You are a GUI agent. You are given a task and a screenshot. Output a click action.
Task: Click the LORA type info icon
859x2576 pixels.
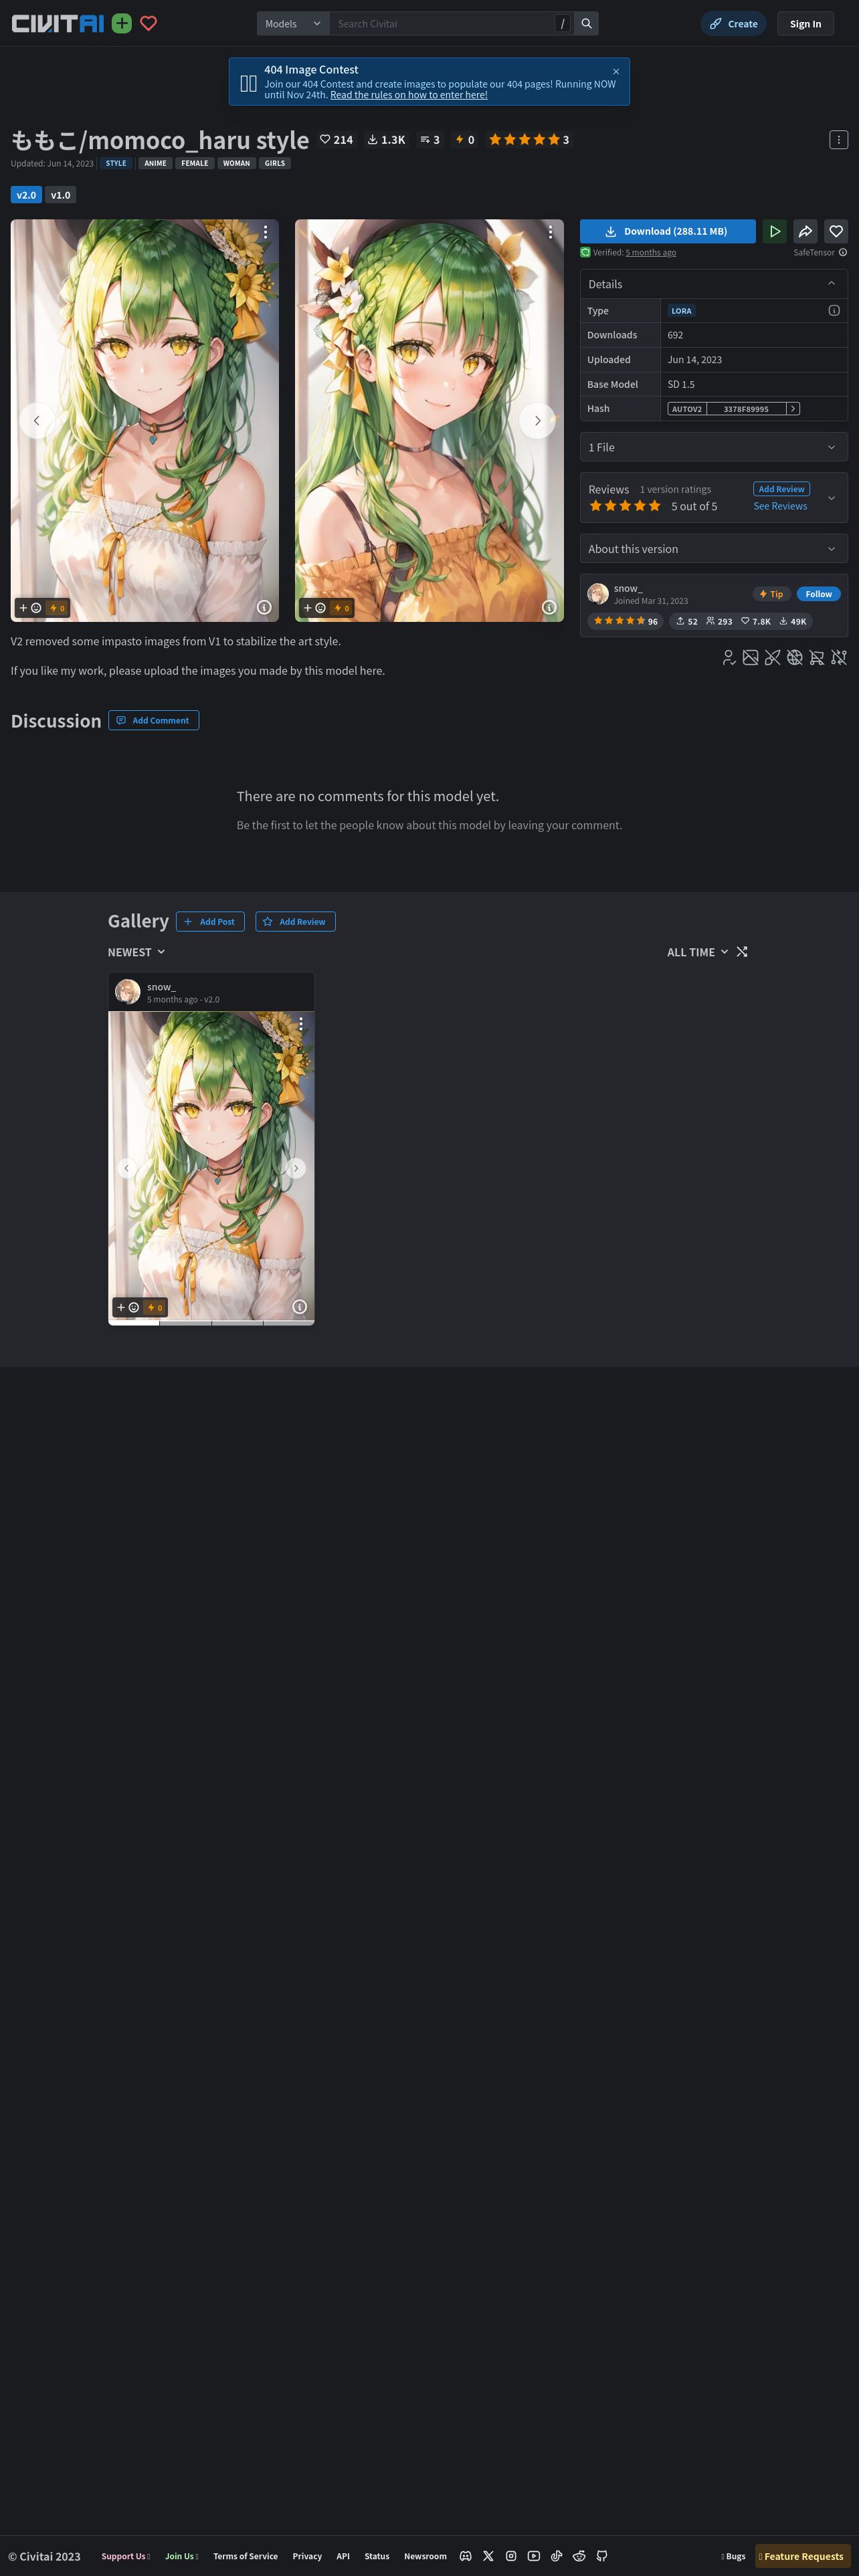point(834,310)
